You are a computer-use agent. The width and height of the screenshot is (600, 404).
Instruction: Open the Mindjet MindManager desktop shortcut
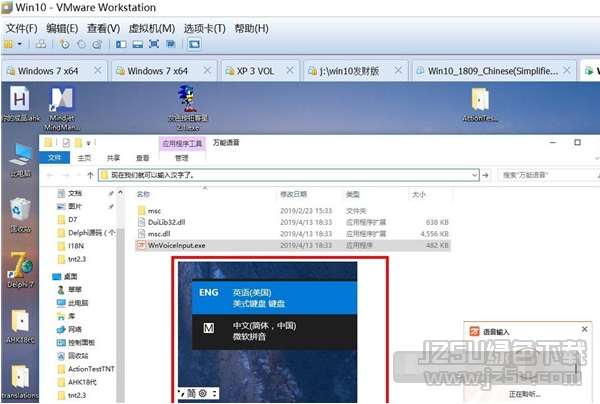(x=62, y=109)
